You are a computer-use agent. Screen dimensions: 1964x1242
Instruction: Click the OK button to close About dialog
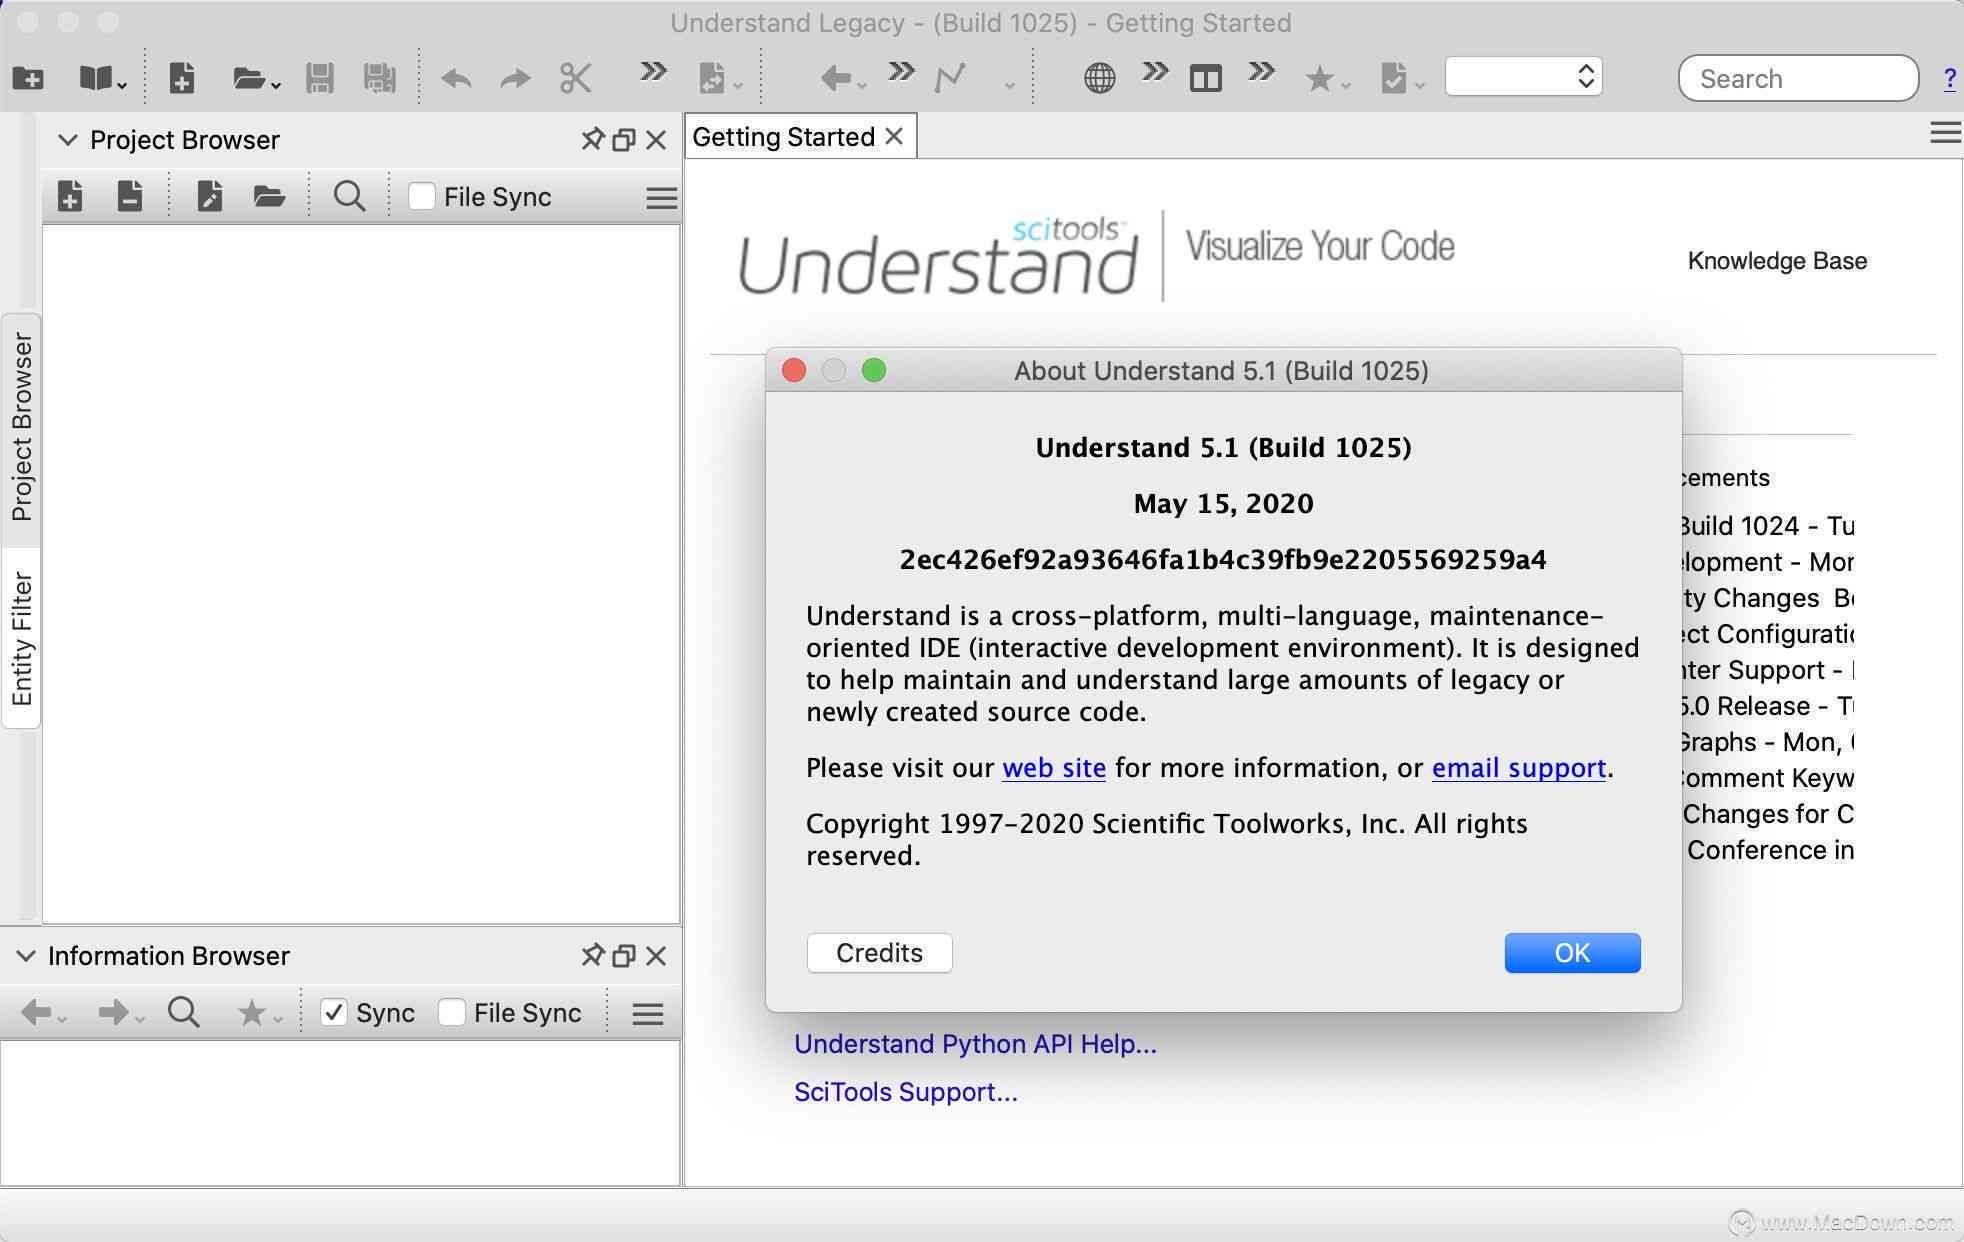(1571, 952)
